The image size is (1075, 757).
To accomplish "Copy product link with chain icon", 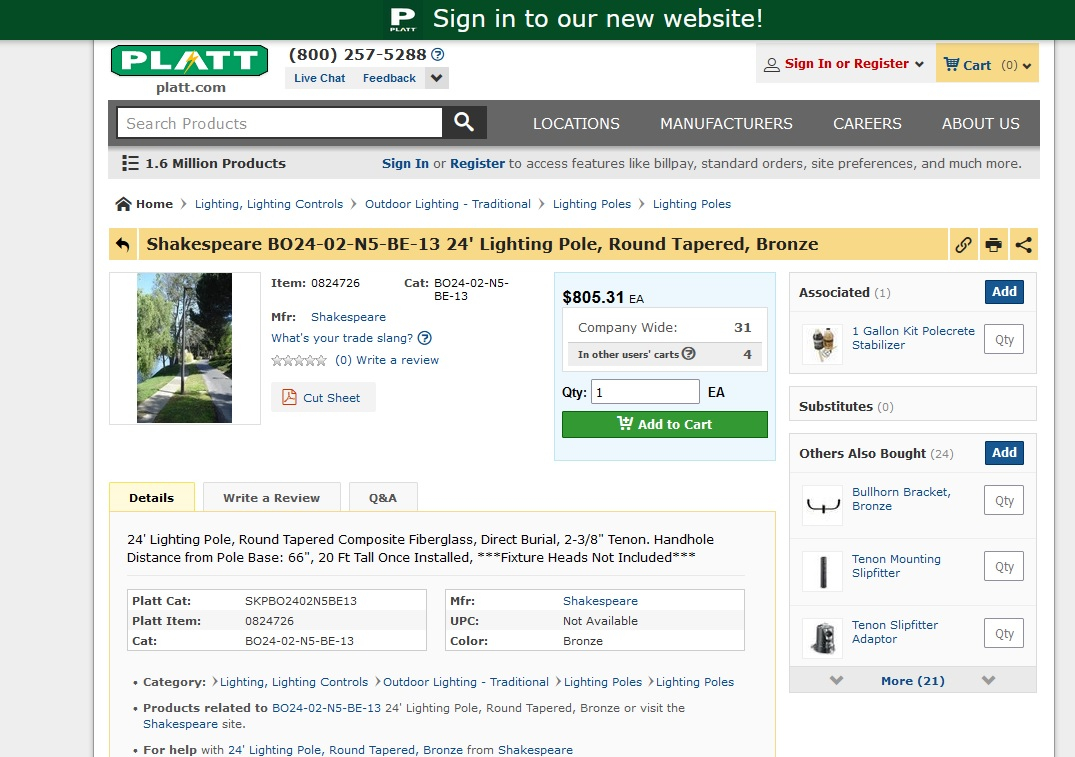I will coord(963,244).
